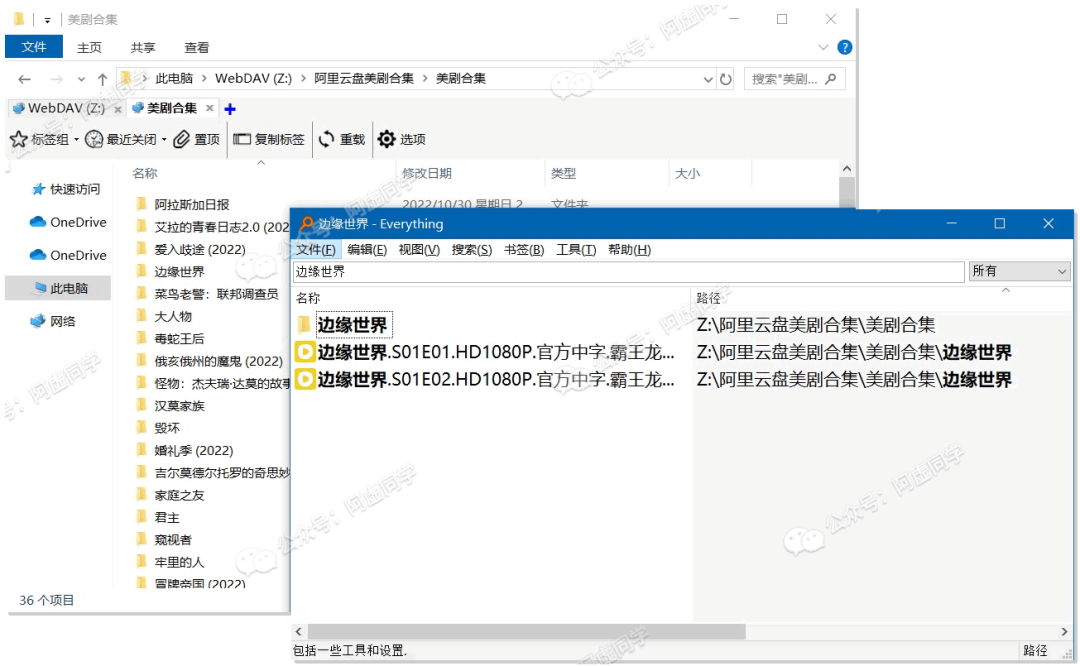This screenshot has height=666, width=1080.
Task: Expand the Explorer ribbon chevron
Action: point(823,48)
